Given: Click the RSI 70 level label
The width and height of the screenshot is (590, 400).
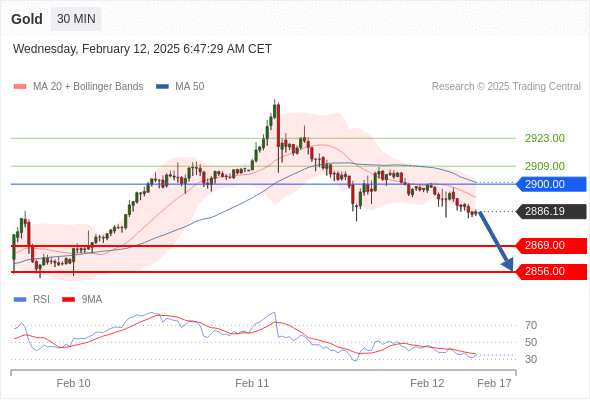Looking at the screenshot, I should 531,325.
